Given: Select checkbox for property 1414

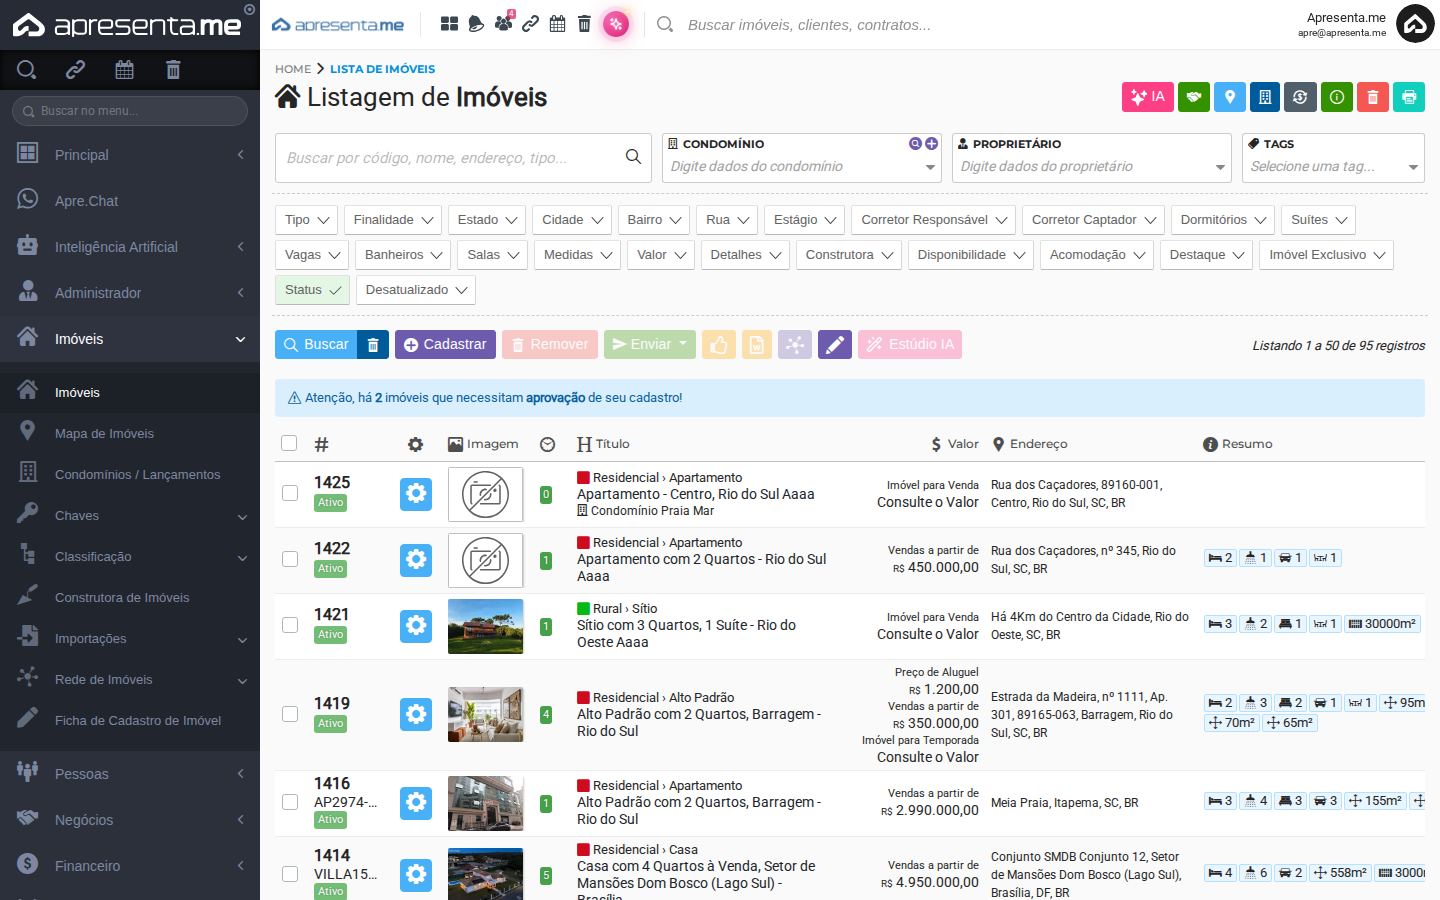Looking at the screenshot, I should [x=290, y=874].
